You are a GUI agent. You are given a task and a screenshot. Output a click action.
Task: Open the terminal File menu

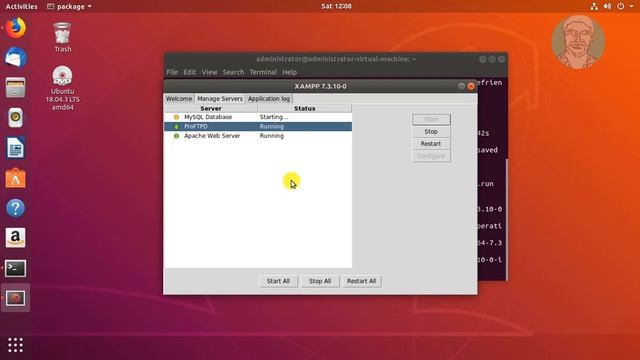pyautogui.click(x=172, y=72)
